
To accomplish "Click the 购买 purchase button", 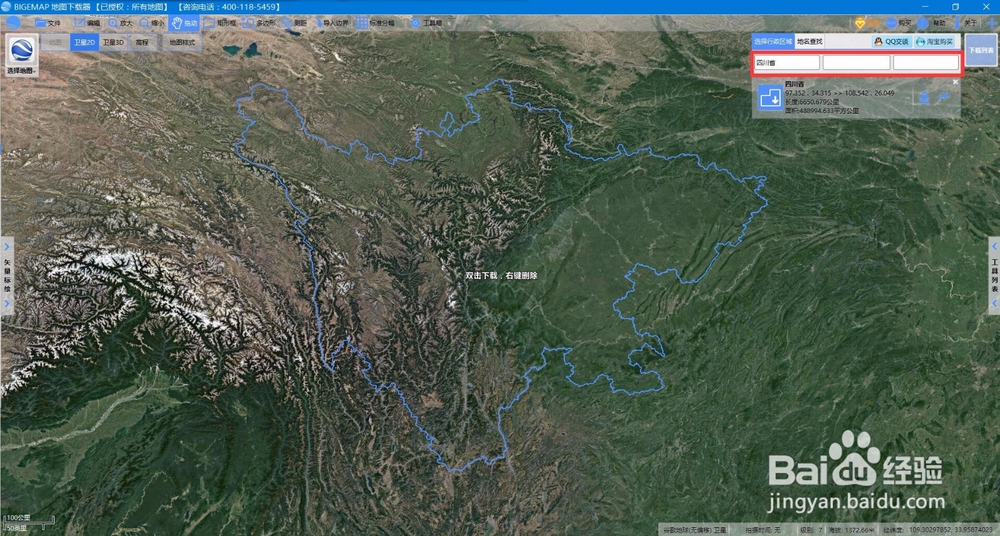I will coord(899,23).
